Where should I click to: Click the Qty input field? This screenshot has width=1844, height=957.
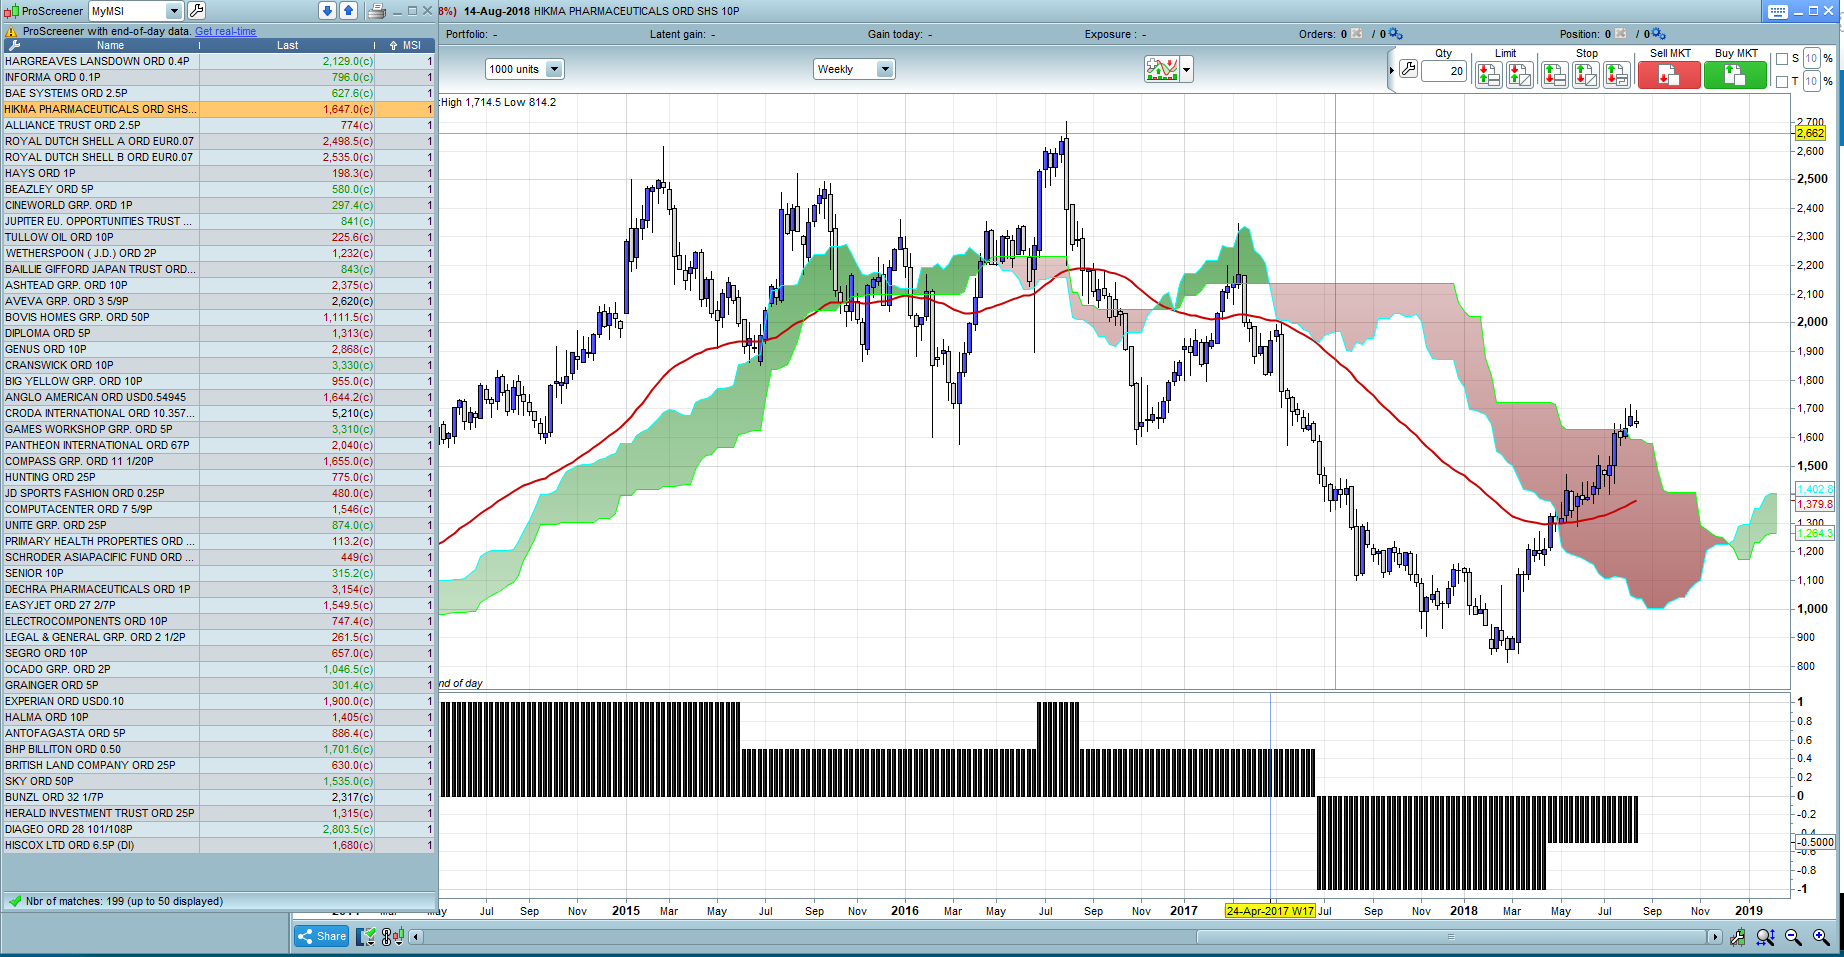tap(1444, 71)
